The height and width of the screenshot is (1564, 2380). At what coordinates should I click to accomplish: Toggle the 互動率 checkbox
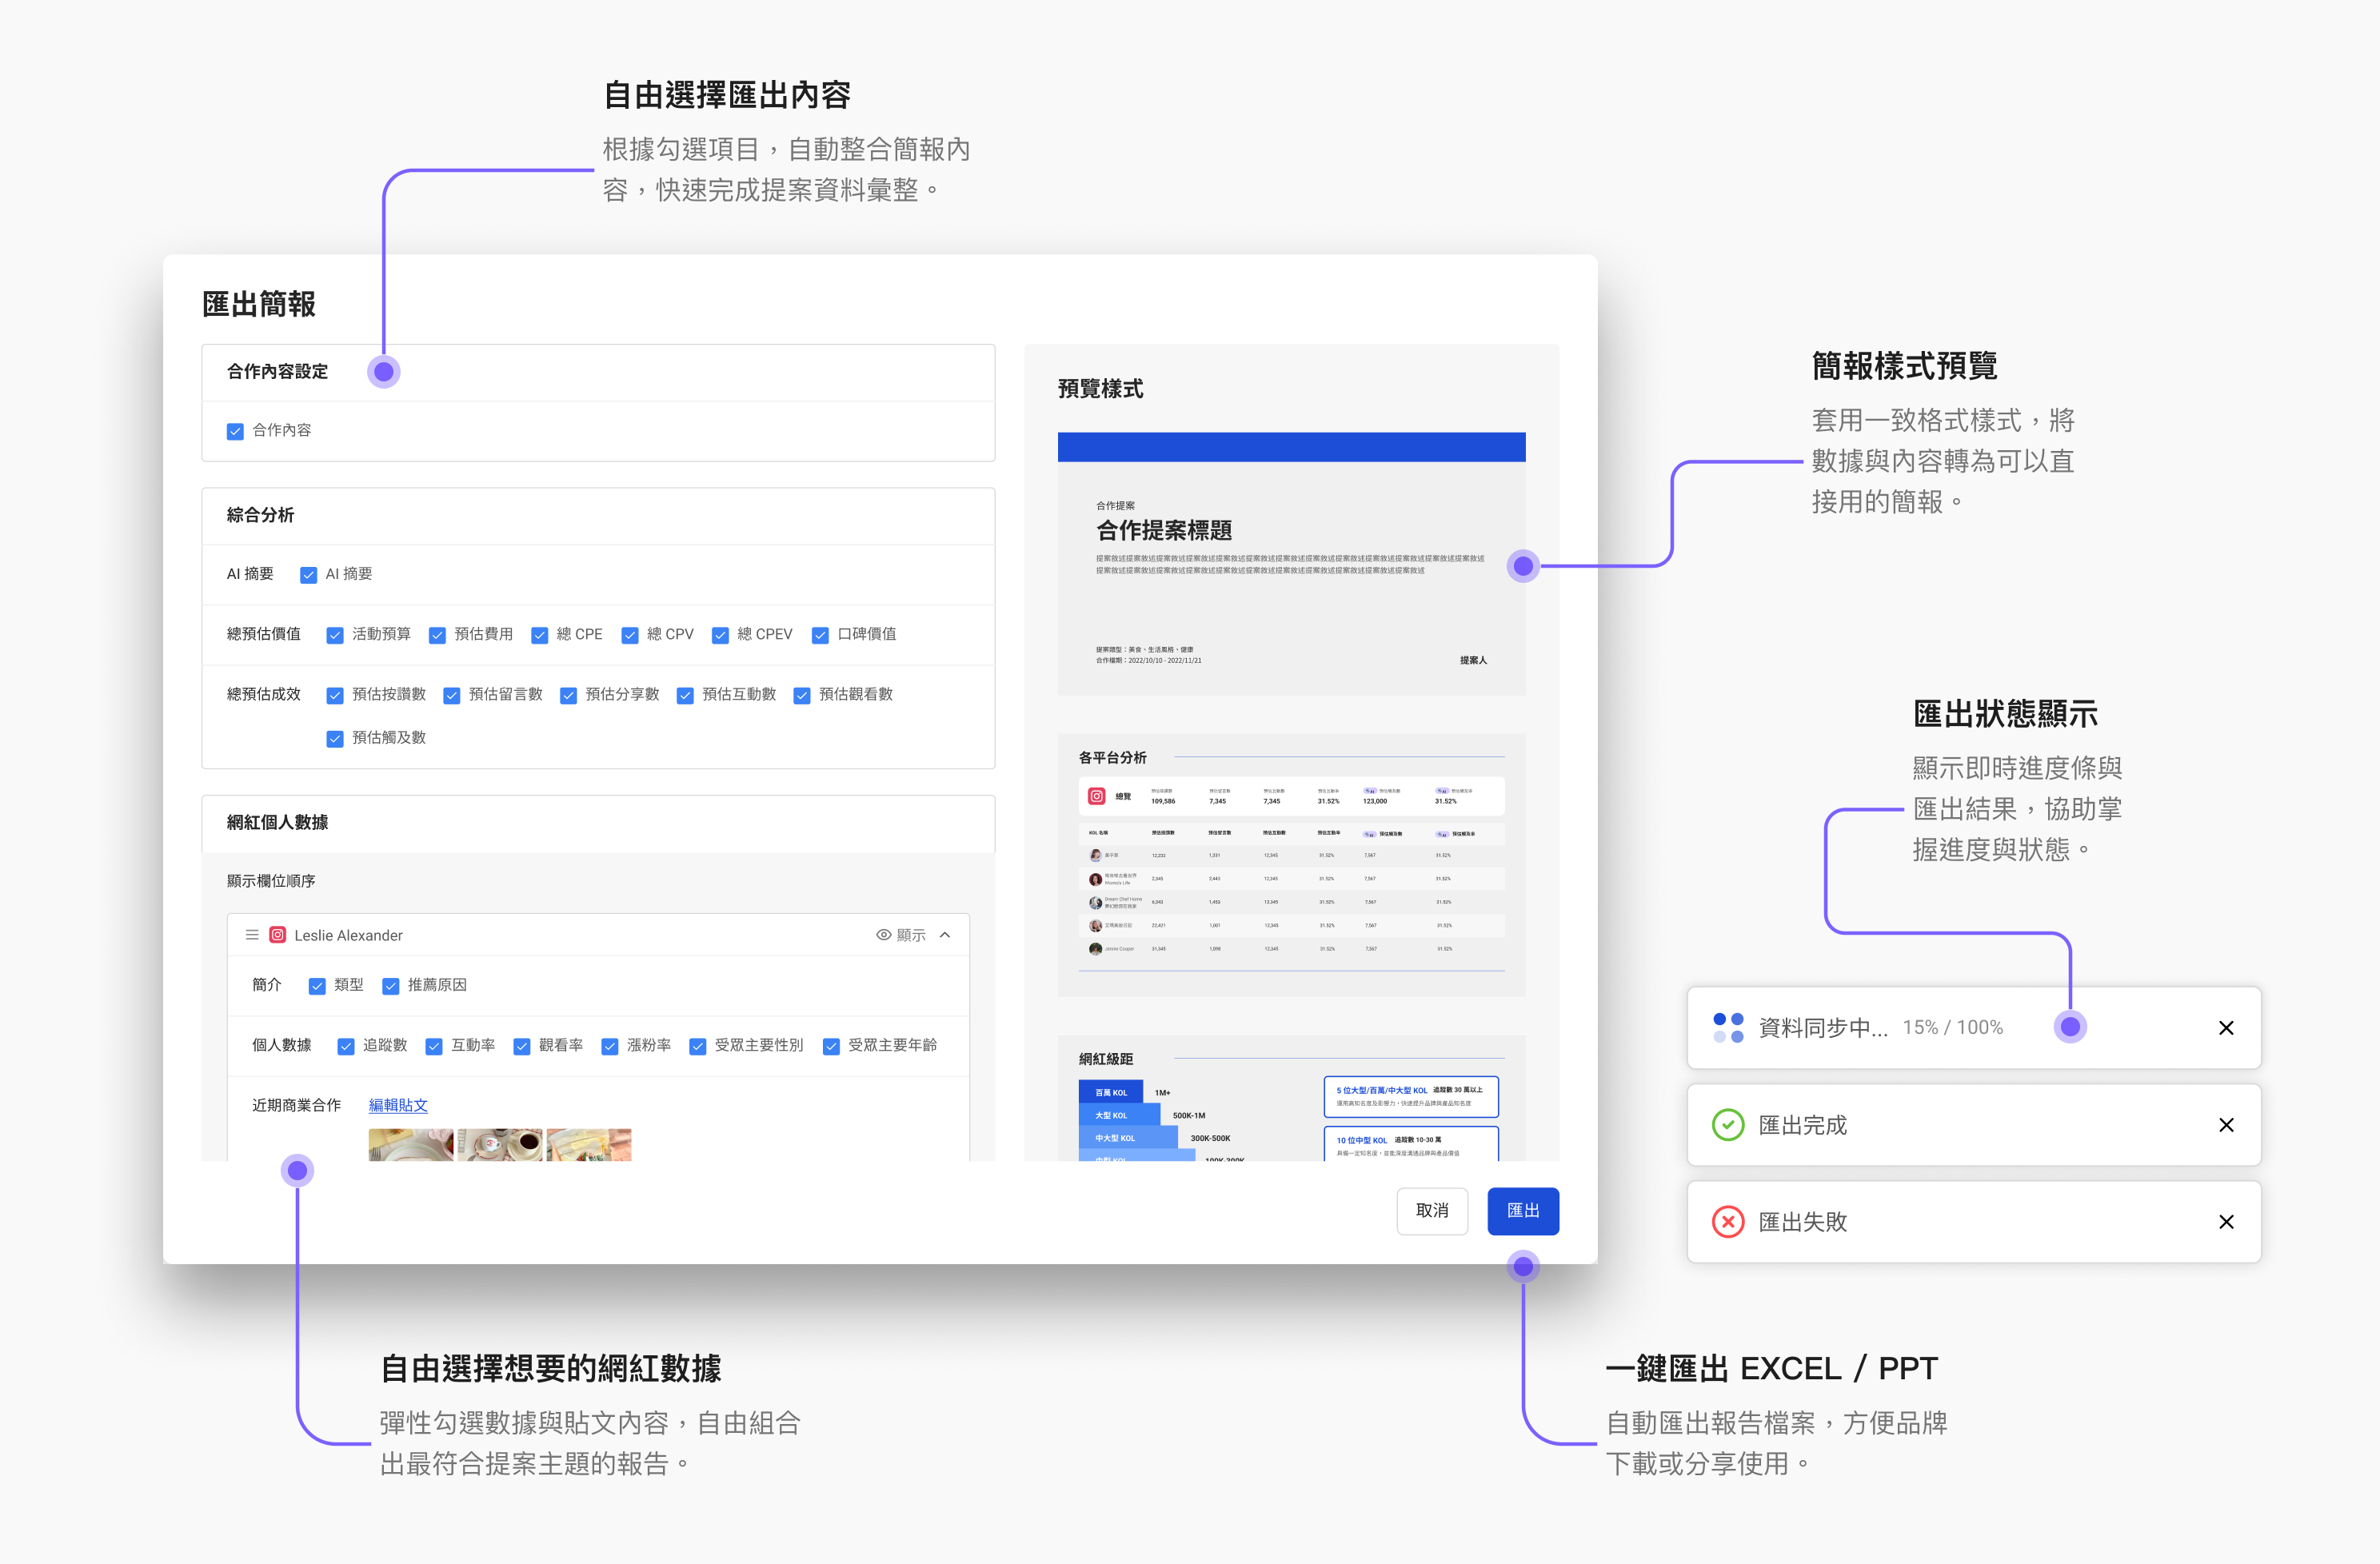pos(434,1046)
